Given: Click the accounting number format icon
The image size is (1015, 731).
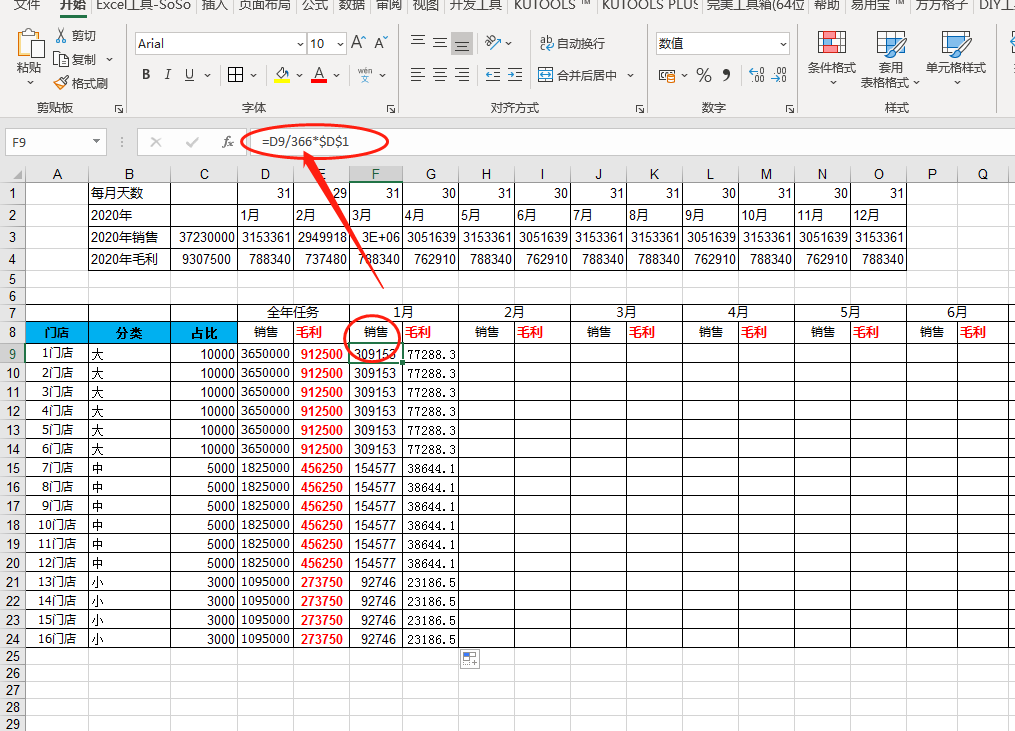Looking at the screenshot, I should coord(666,76).
